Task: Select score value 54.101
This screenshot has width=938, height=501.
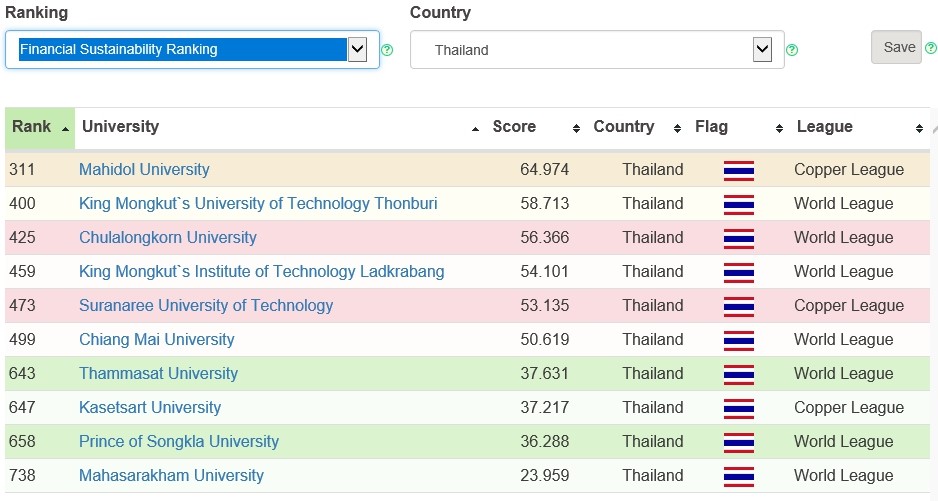Action: point(544,272)
